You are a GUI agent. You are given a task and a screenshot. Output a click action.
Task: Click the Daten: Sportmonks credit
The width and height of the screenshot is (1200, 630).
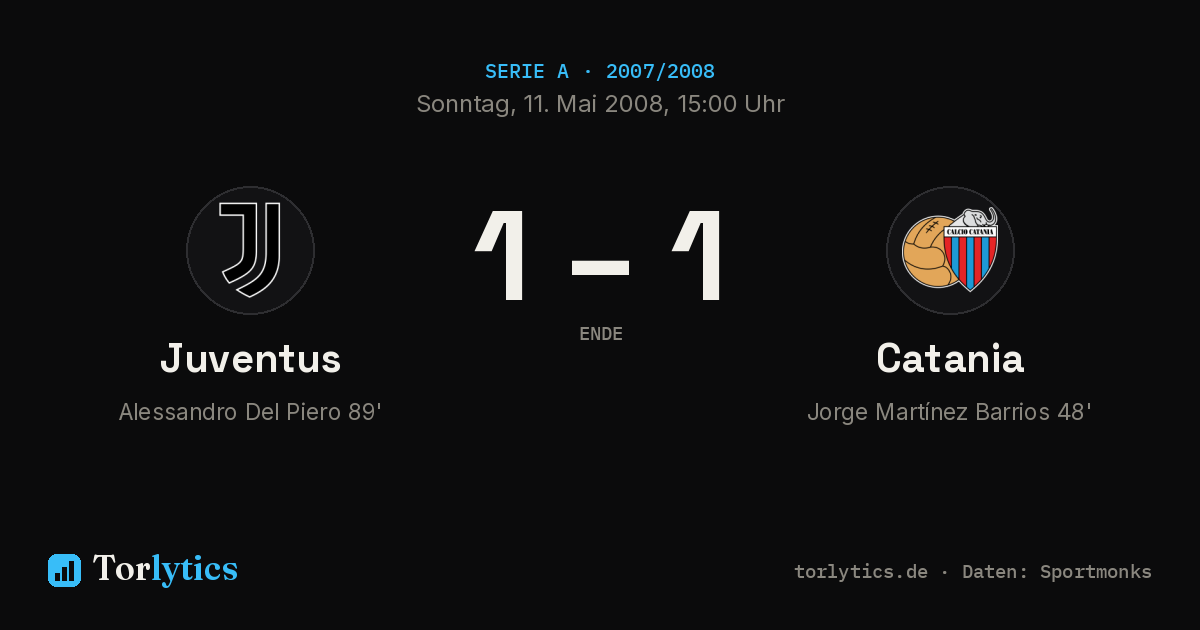point(1057,572)
